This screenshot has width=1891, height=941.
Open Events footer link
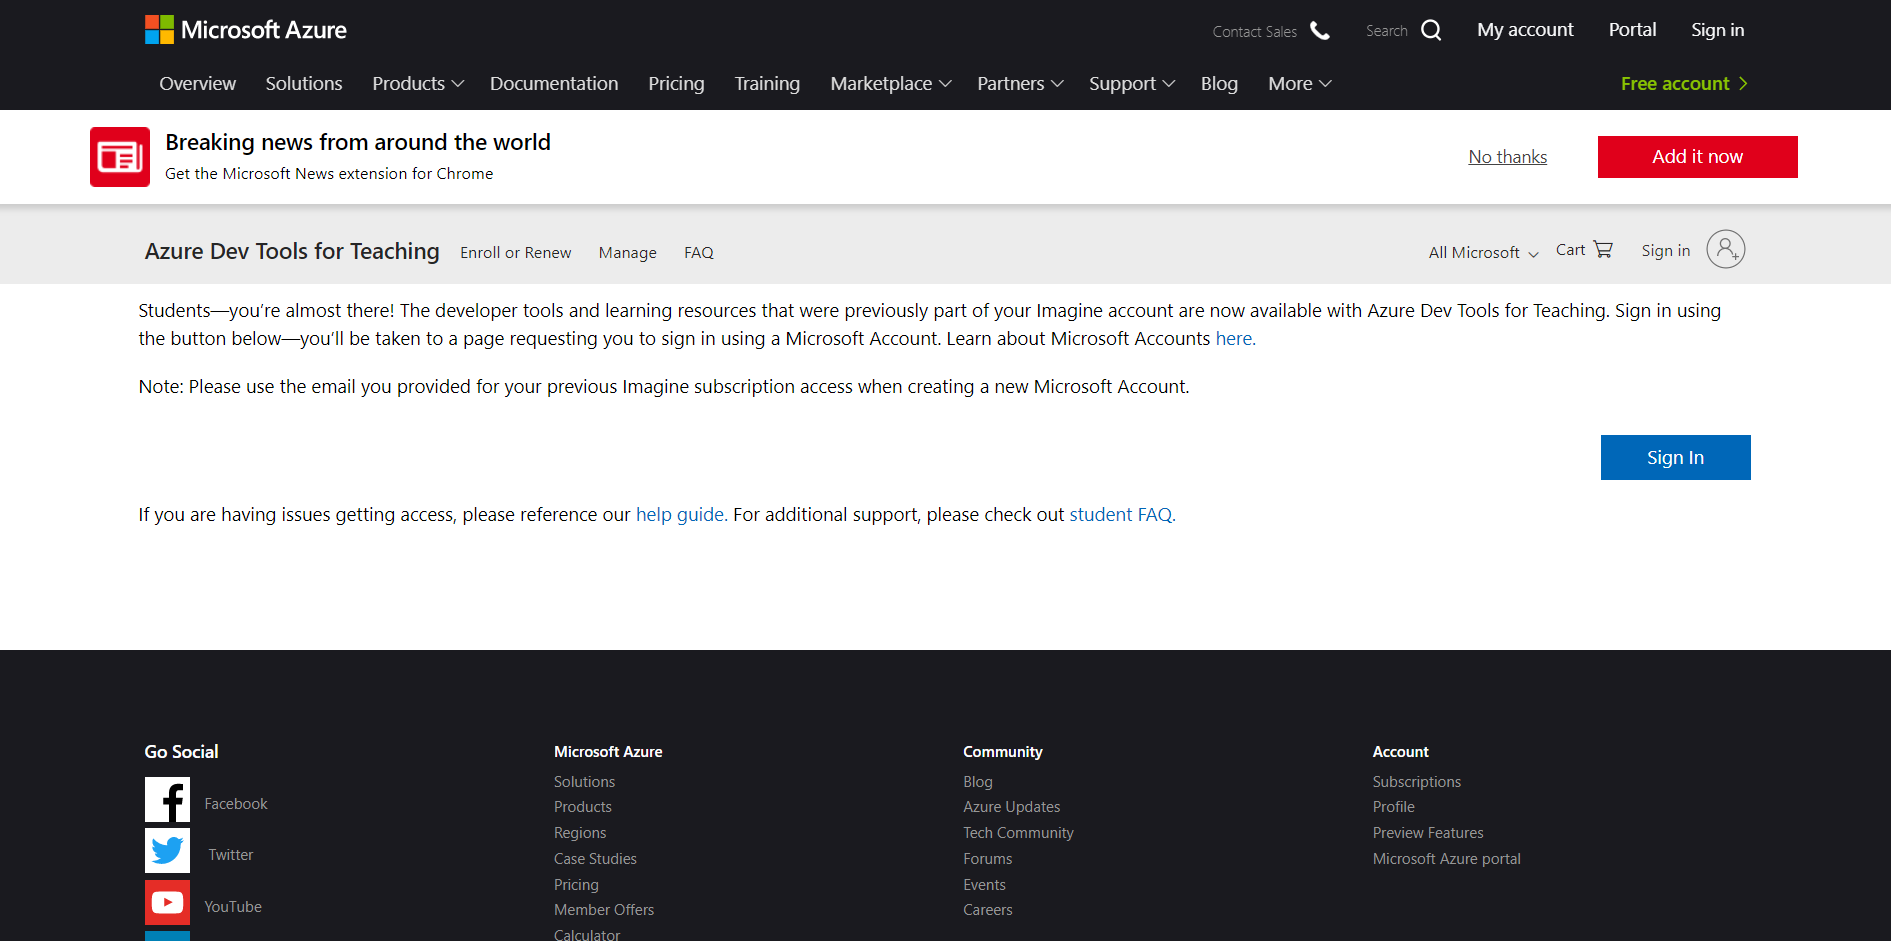(985, 885)
